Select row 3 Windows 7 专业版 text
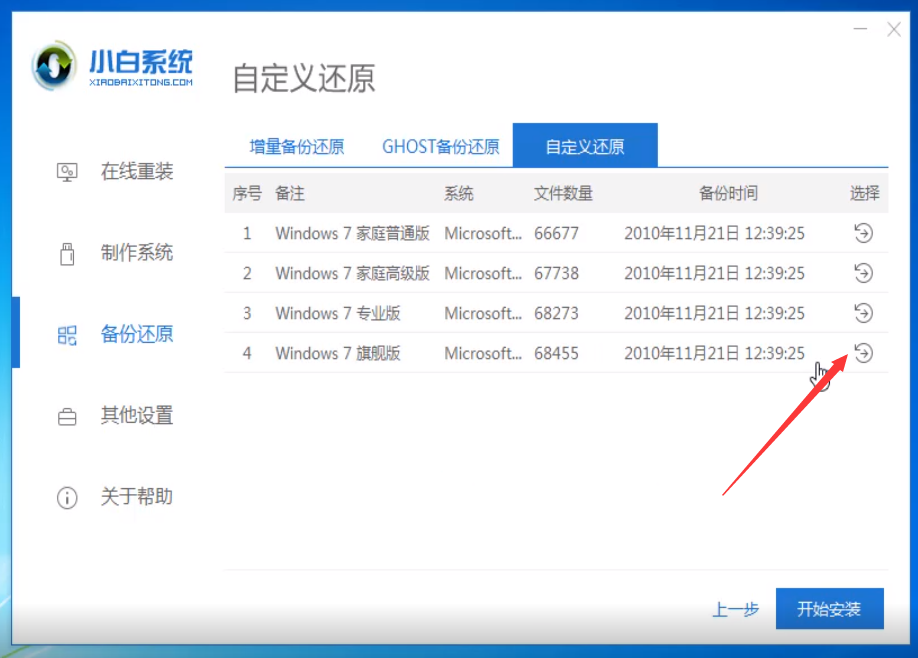This screenshot has height=658, width=918. (338, 313)
